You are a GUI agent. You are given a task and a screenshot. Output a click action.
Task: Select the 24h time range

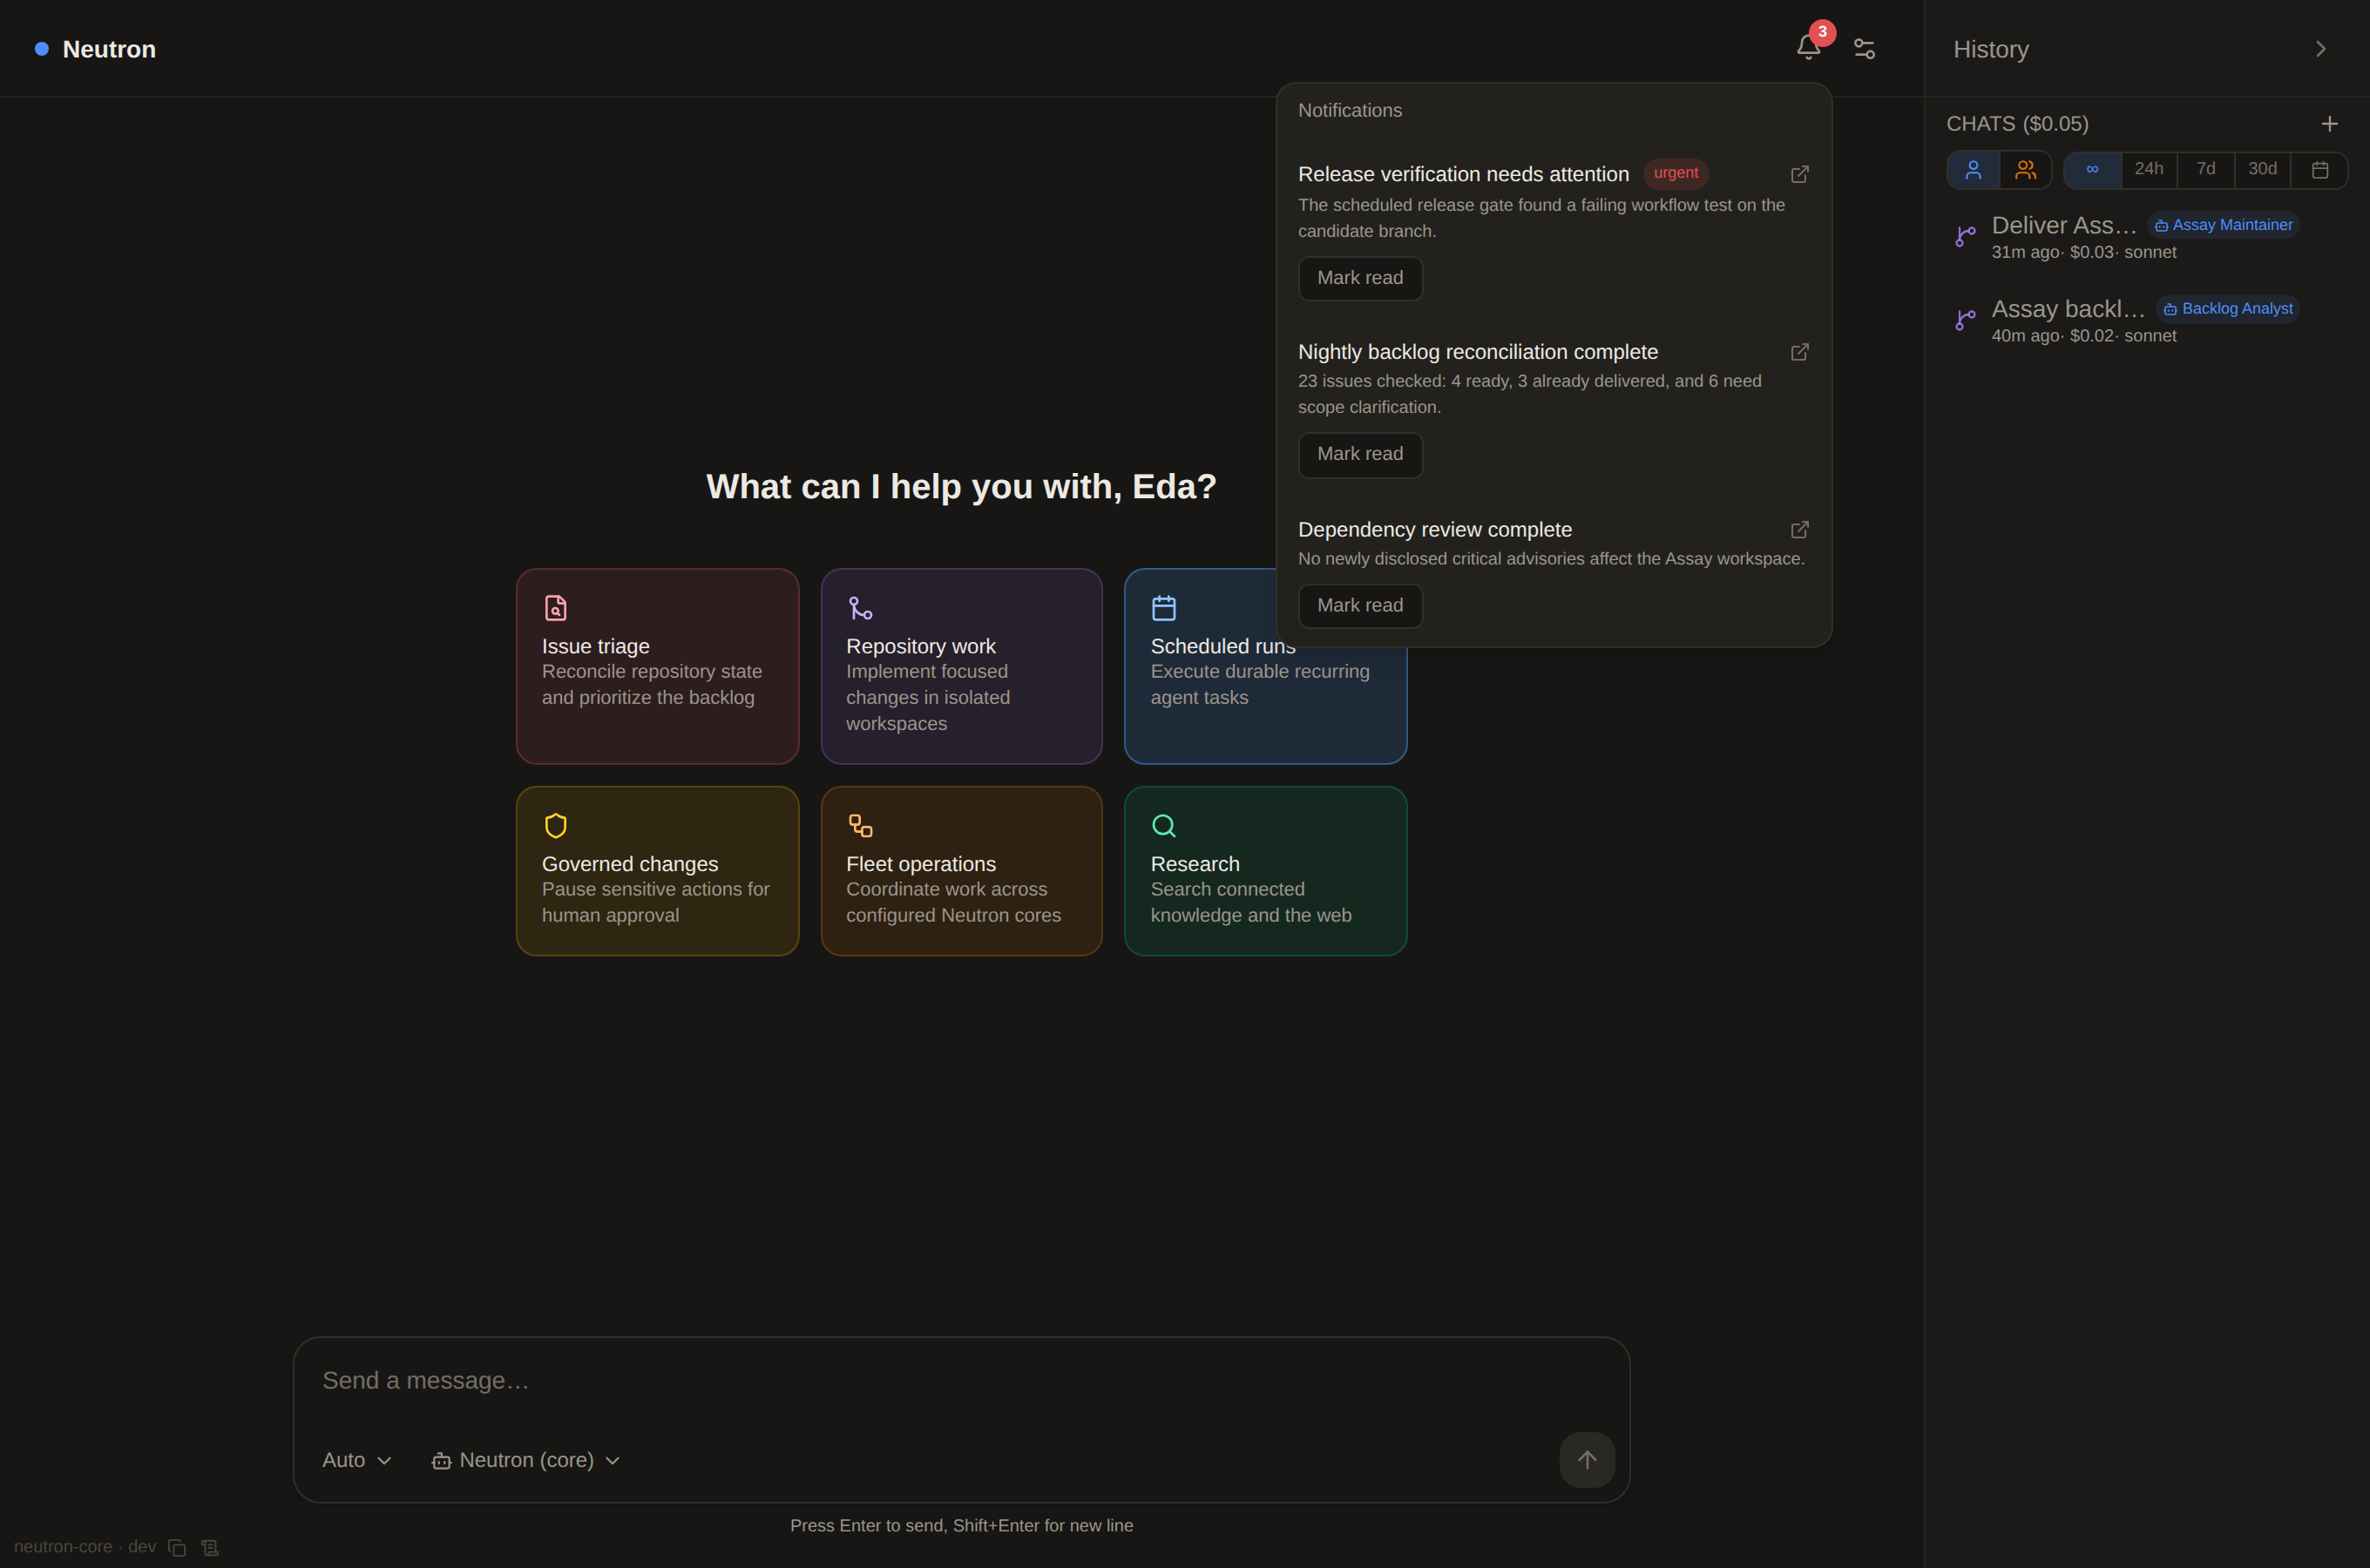(2149, 170)
